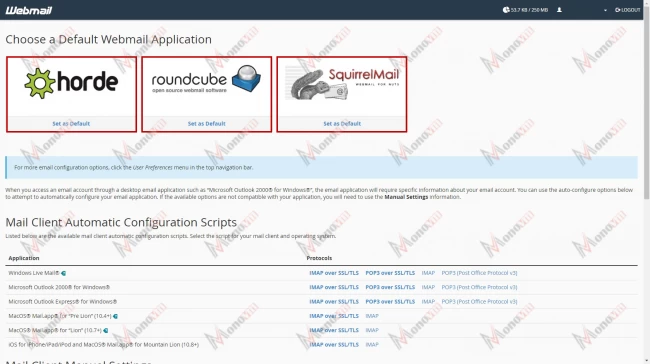The height and width of the screenshot is (364, 650).
Task: Select POP3 over SSL/TLS for Outlook Express
Action: tap(390, 301)
